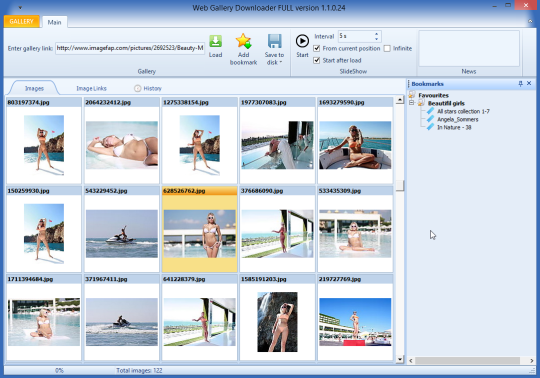The image size is (540, 378).
Task: Select thumbnail 641228379.jpg
Action: click(199, 318)
